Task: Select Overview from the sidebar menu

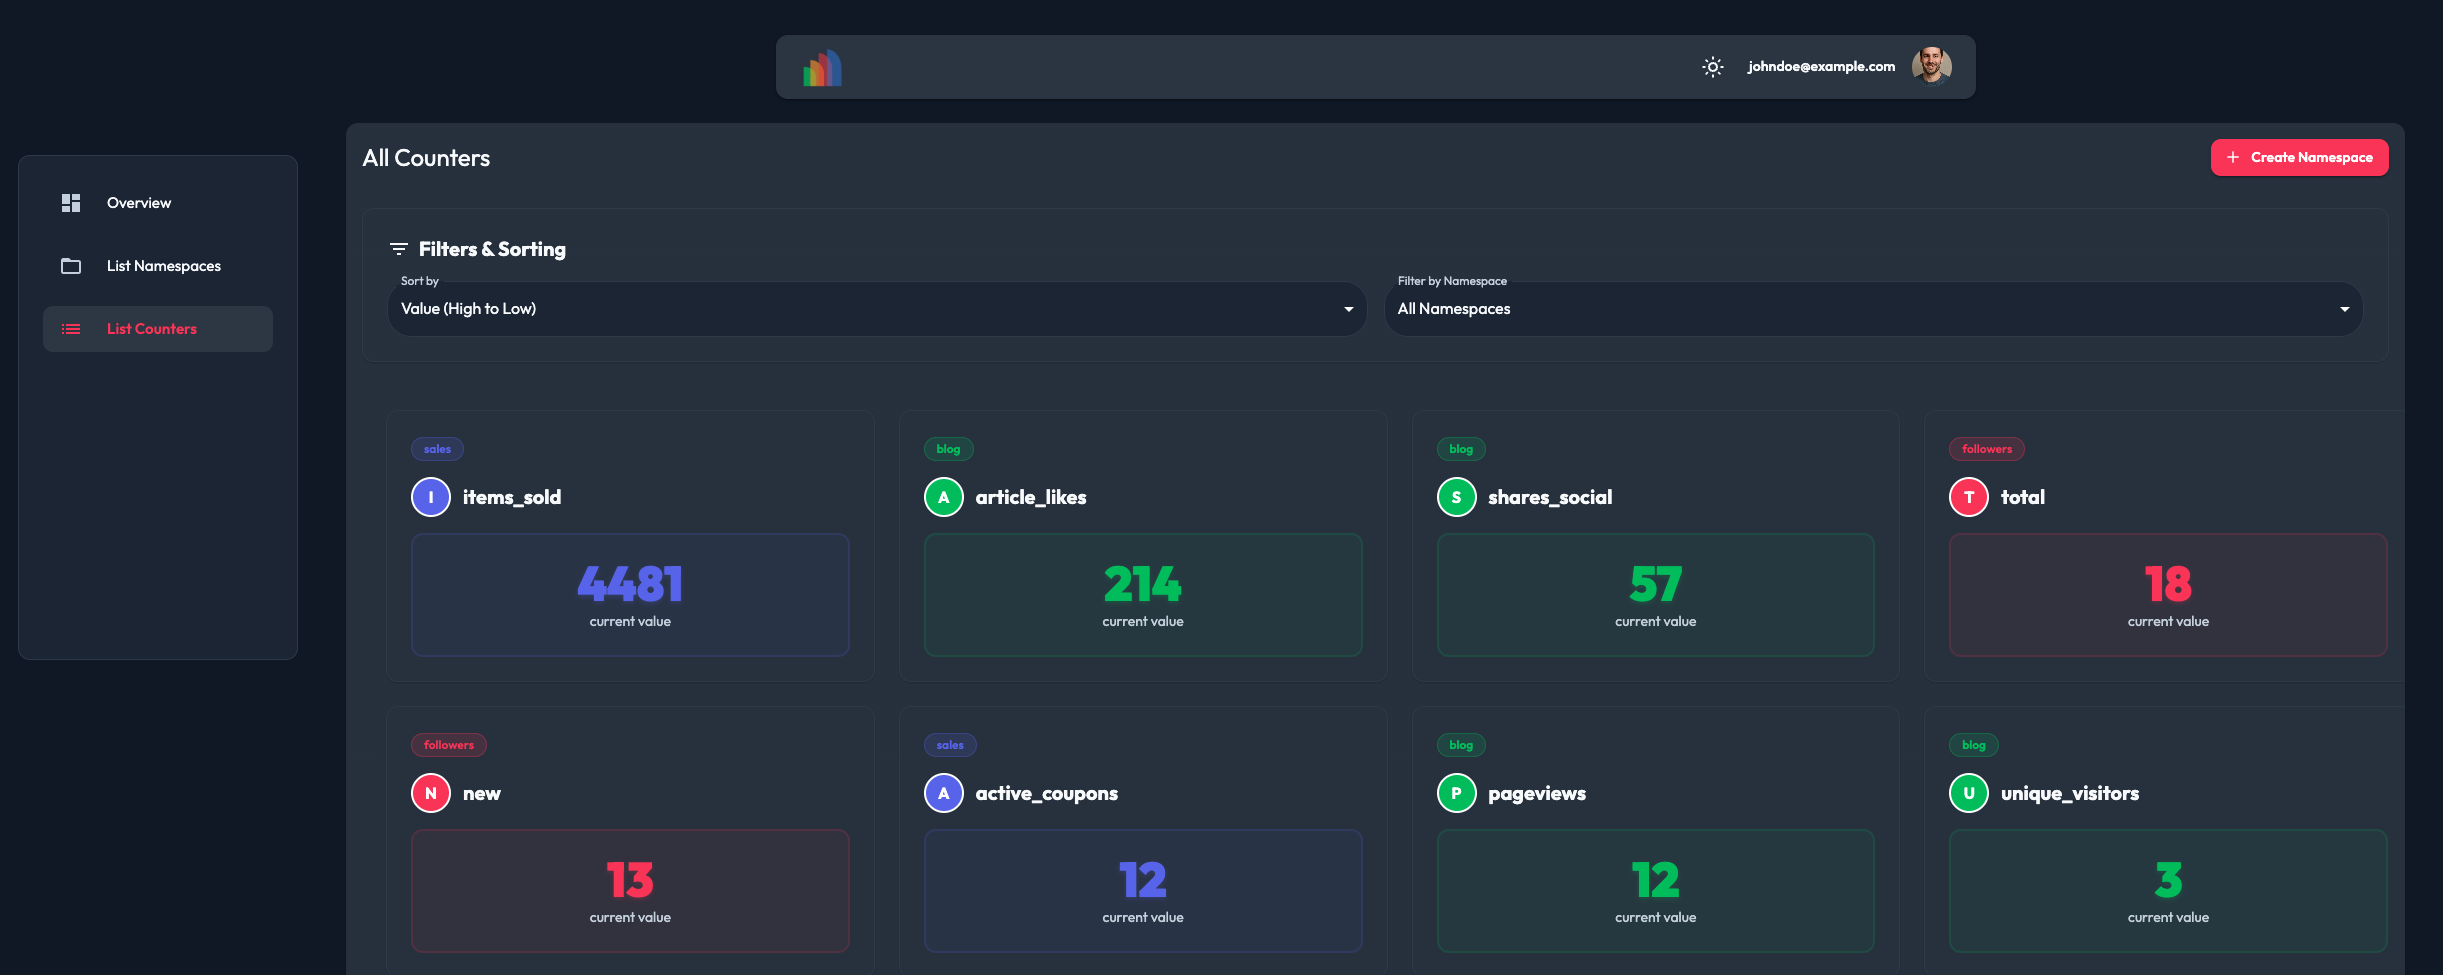Action: click(138, 202)
